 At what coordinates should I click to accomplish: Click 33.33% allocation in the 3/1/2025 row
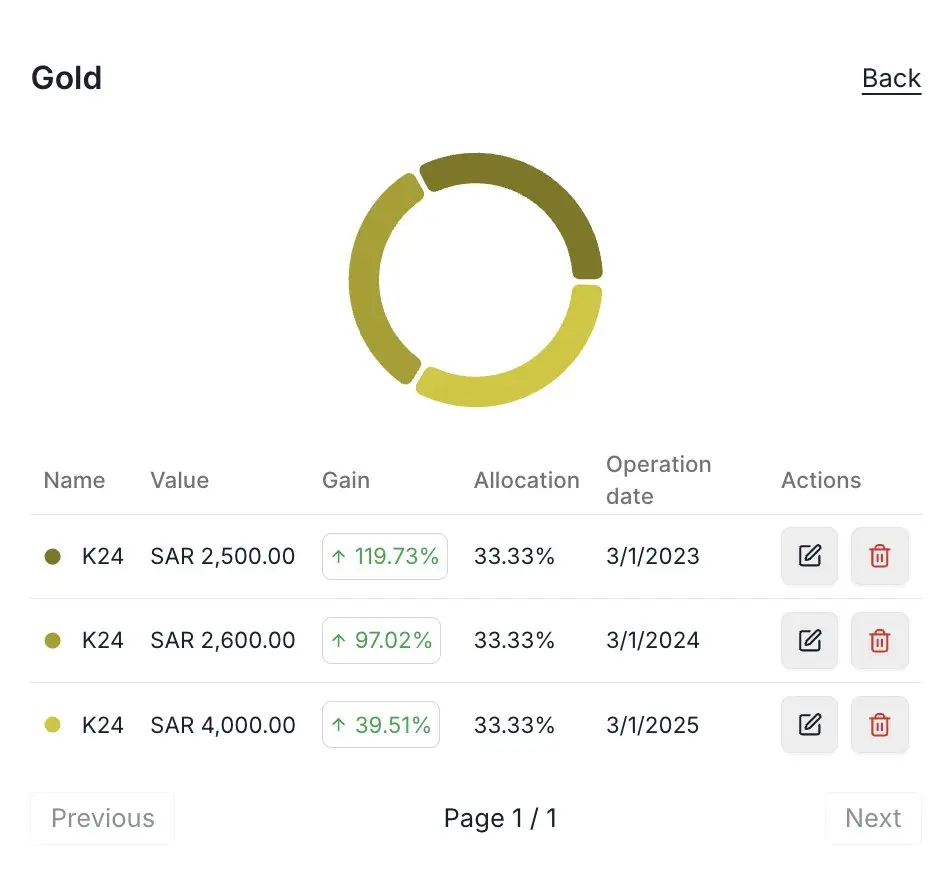[514, 725]
